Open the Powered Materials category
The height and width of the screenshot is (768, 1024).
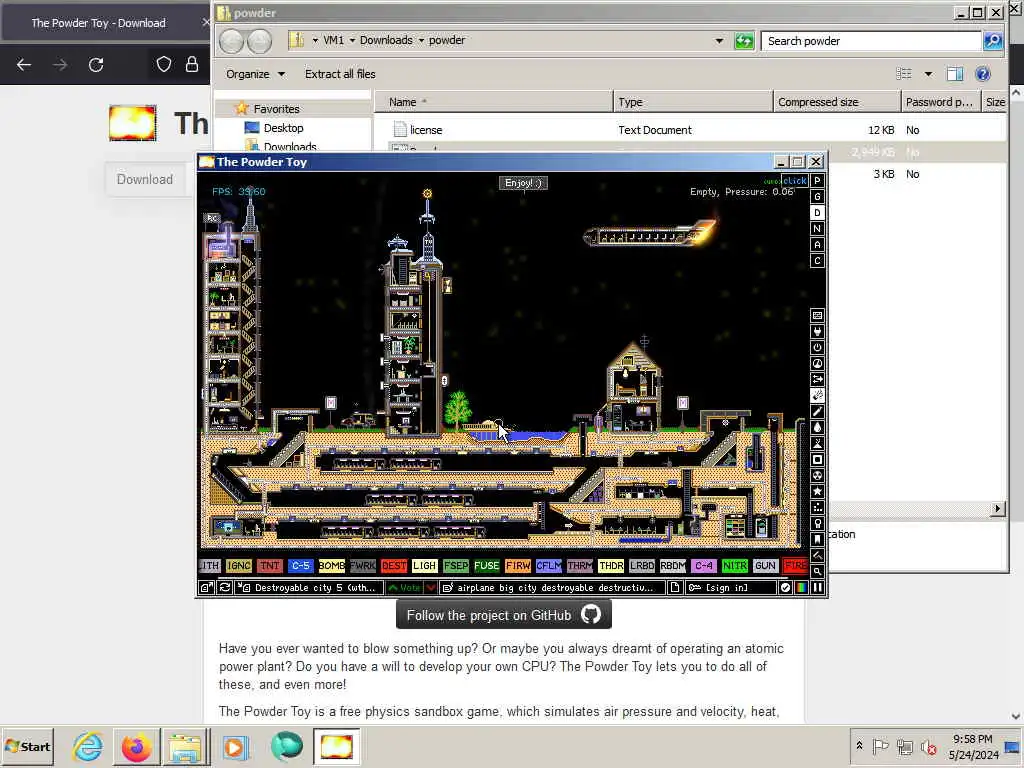point(817,347)
